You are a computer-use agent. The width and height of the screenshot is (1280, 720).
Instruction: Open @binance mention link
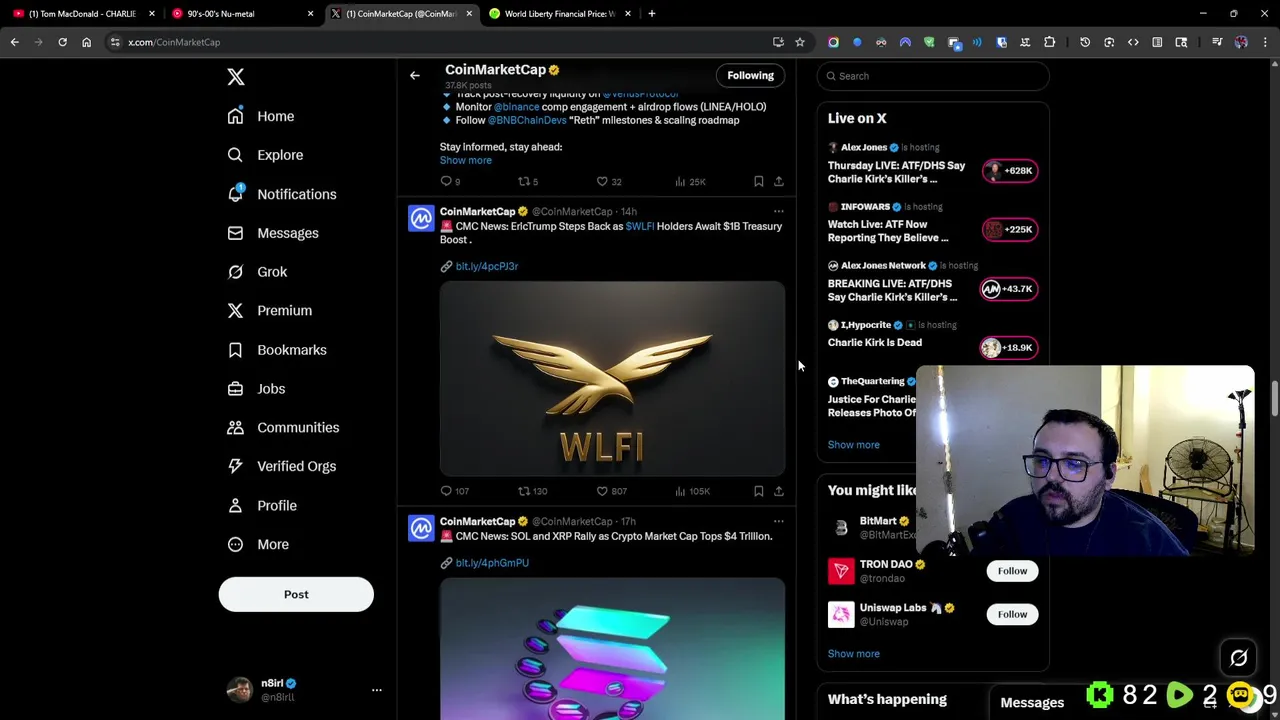pos(516,107)
